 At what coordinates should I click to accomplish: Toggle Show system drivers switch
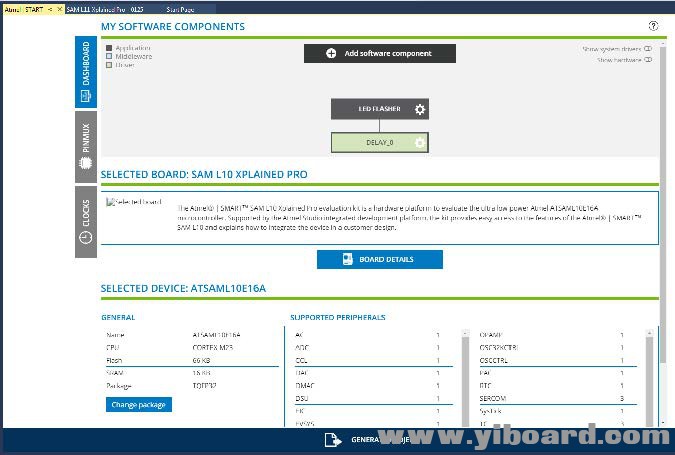click(648, 49)
